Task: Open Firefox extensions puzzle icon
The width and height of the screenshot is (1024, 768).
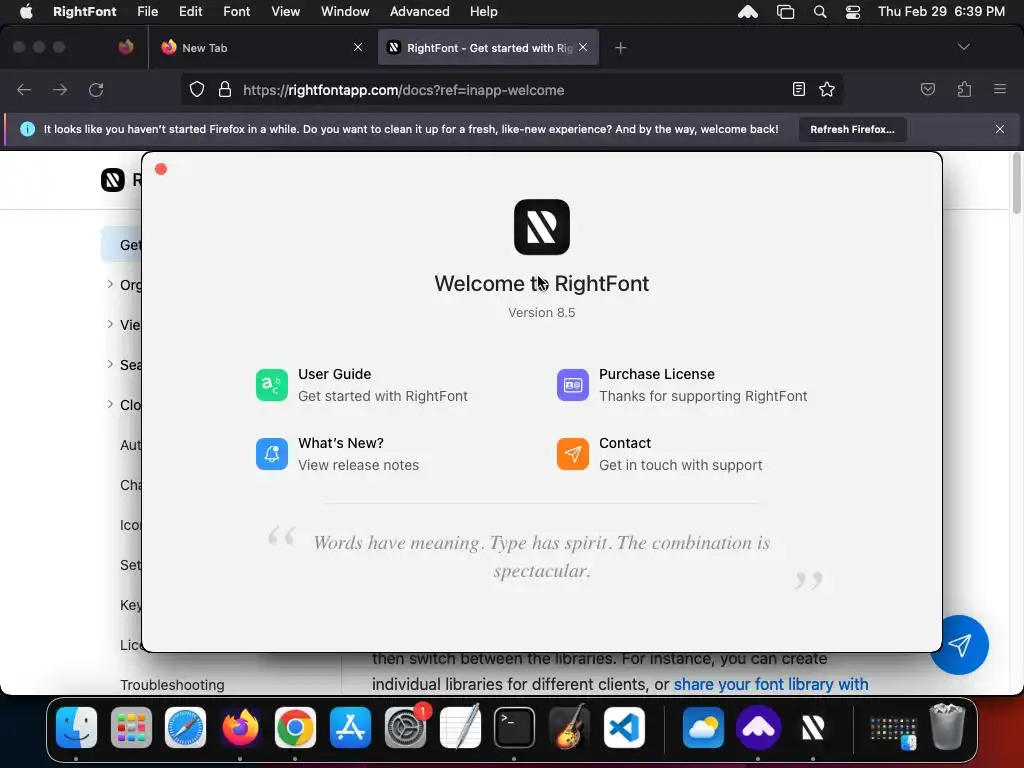Action: point(964,89)
